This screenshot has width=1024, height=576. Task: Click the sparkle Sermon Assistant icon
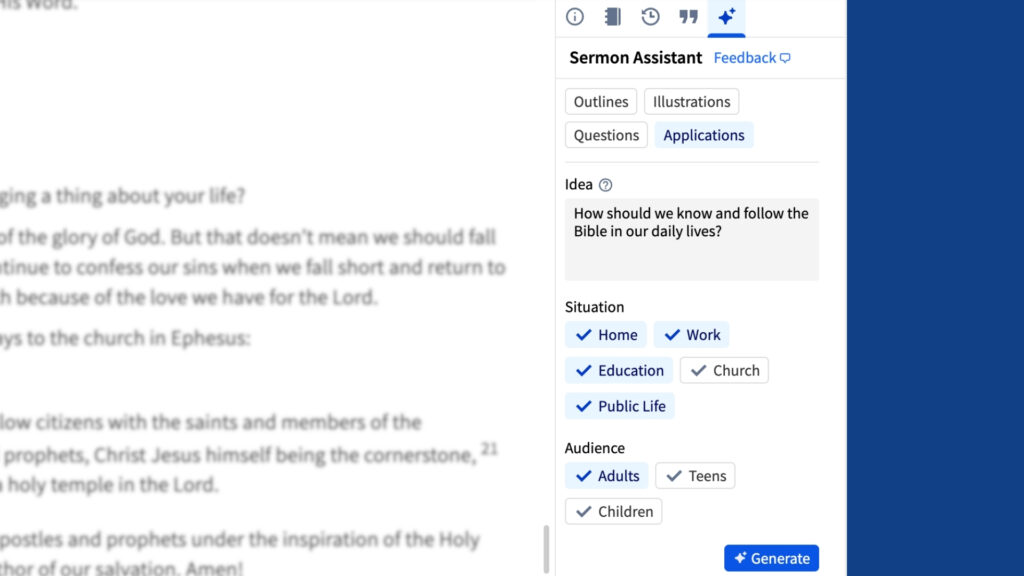click(727, 17)
